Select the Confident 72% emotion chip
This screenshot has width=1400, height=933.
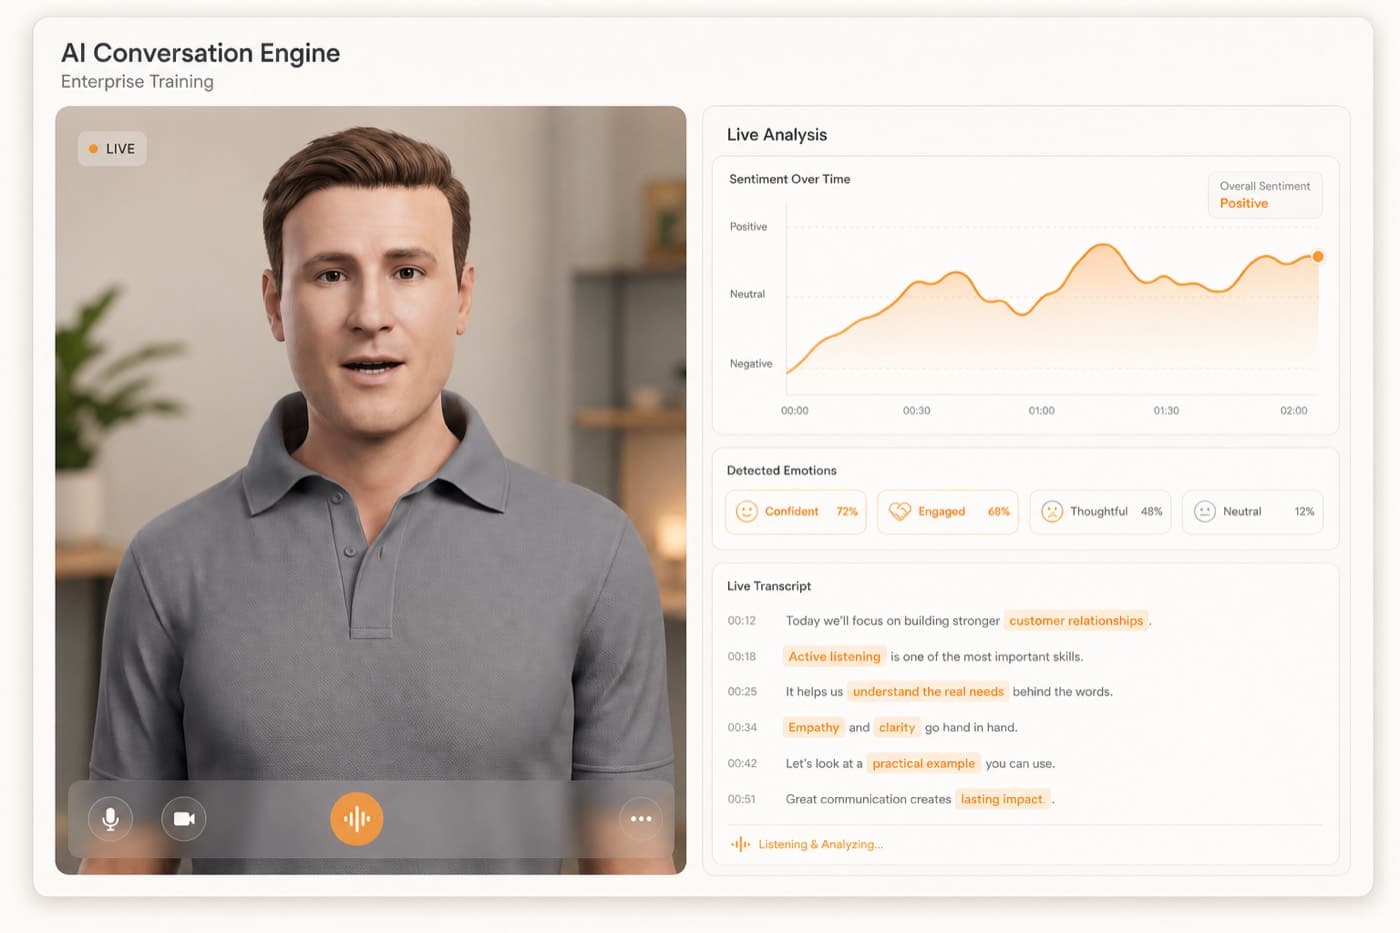[796, 512]
